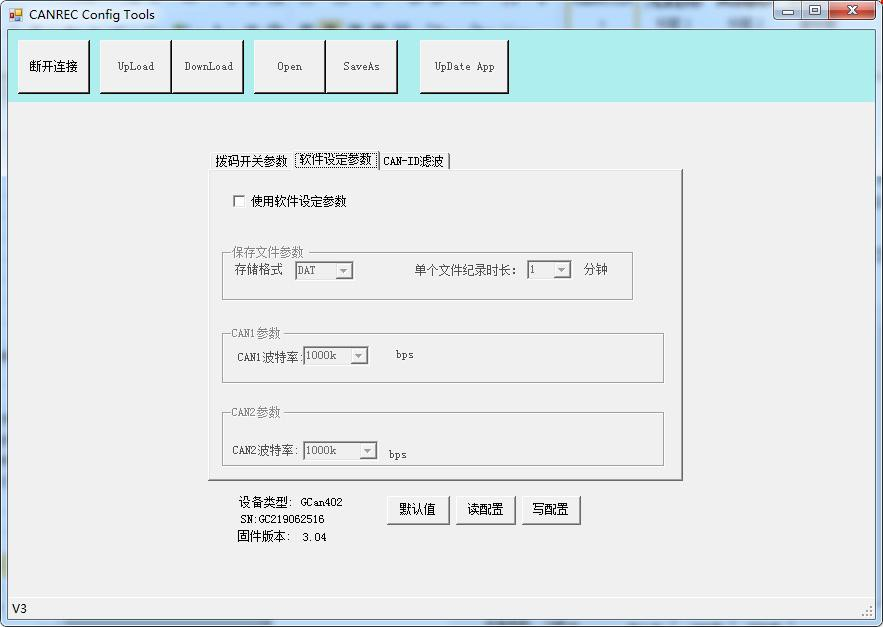Viewport: 883px width, 627px height.
Task: Open a config file with Open button
Action: click(290, 67)
